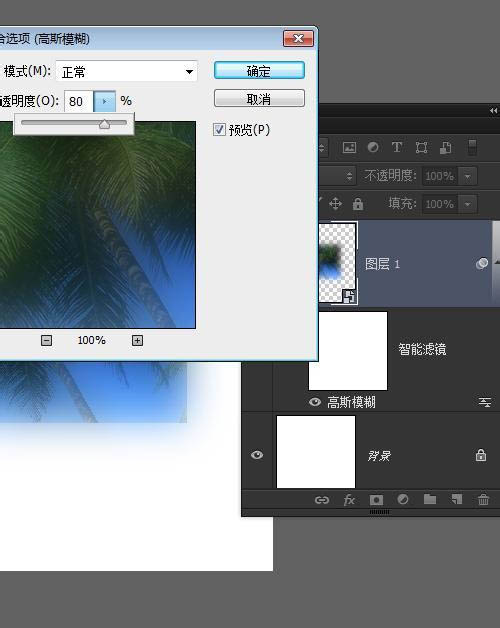The height and width of the screenshot is (628, 500).
Task: Close the blending options dialog
Action: point(298,38)
